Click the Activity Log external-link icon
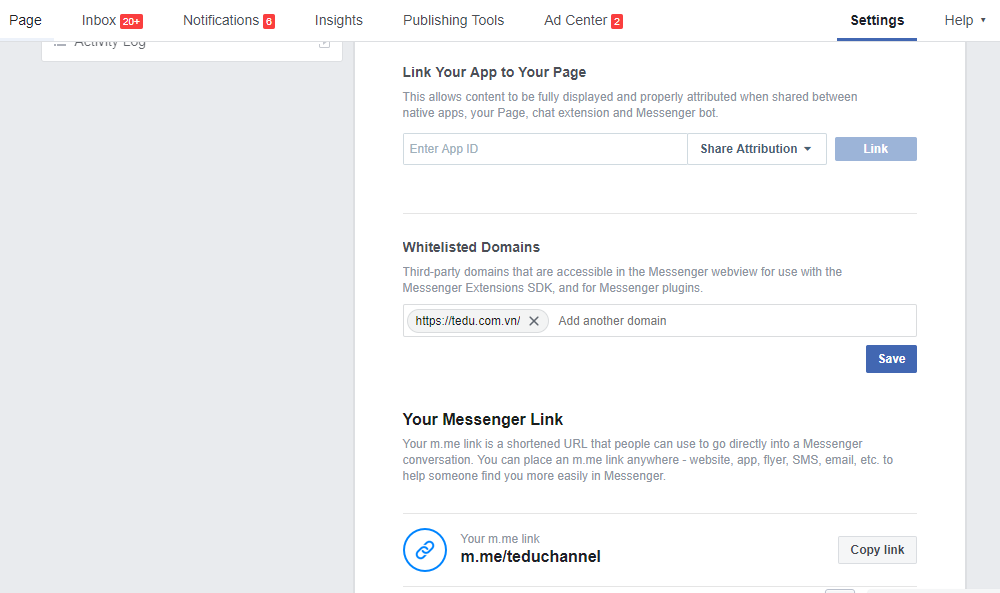1000x593 pixels. pyautogui.click(x=324, y=43)
